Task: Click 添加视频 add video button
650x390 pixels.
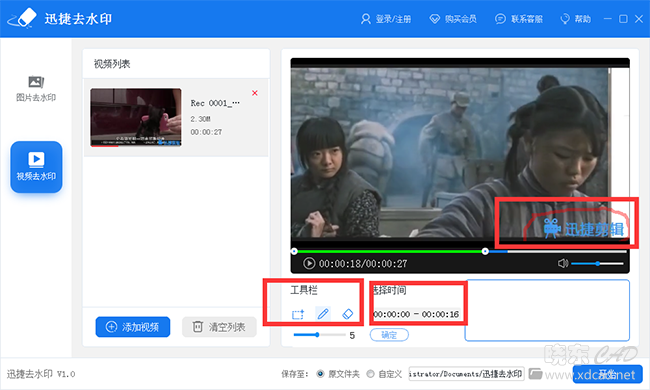Action: (133, 327)
